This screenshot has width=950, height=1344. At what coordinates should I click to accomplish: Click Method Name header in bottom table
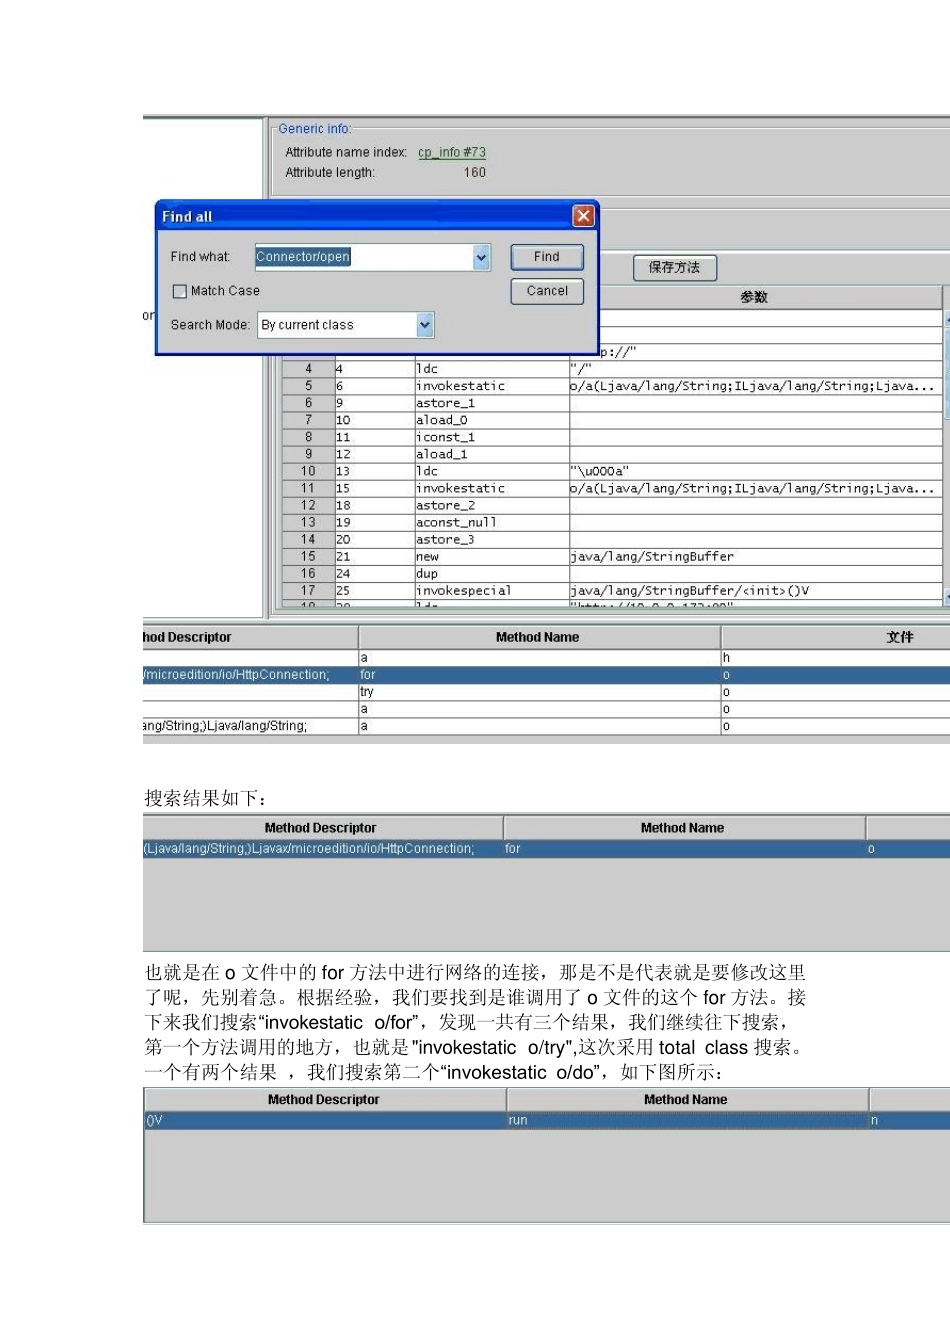[687, 1100]
